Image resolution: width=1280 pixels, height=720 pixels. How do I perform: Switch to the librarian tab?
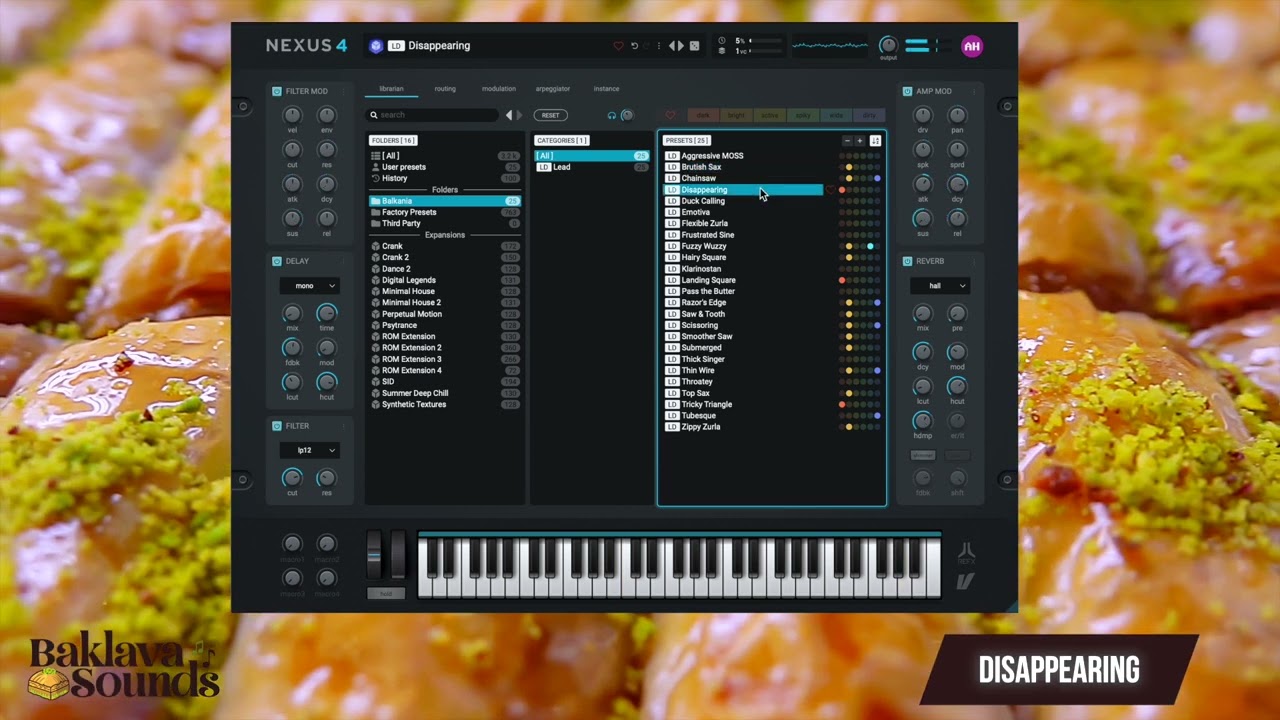(391, 89)
